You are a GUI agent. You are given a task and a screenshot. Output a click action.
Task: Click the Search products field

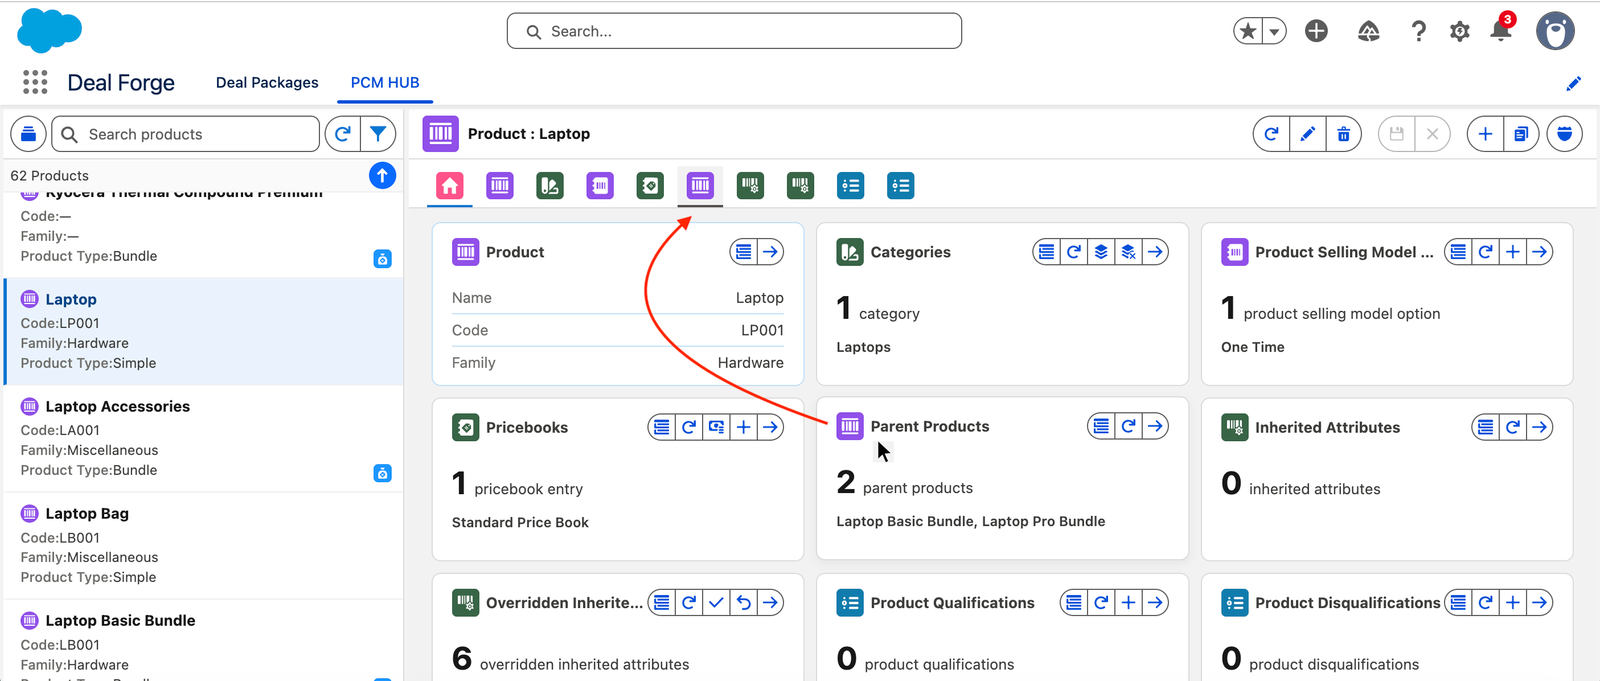(186, 134)
